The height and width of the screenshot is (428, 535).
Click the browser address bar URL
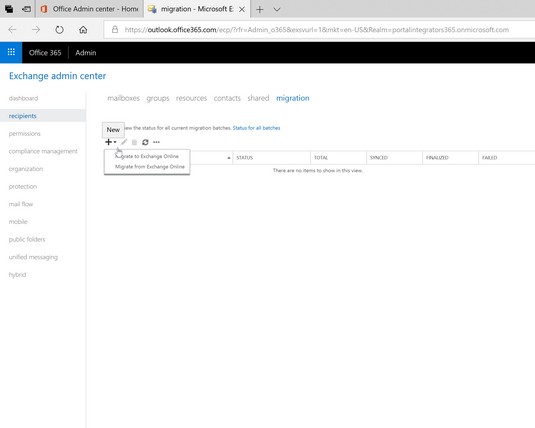point(317,30)
